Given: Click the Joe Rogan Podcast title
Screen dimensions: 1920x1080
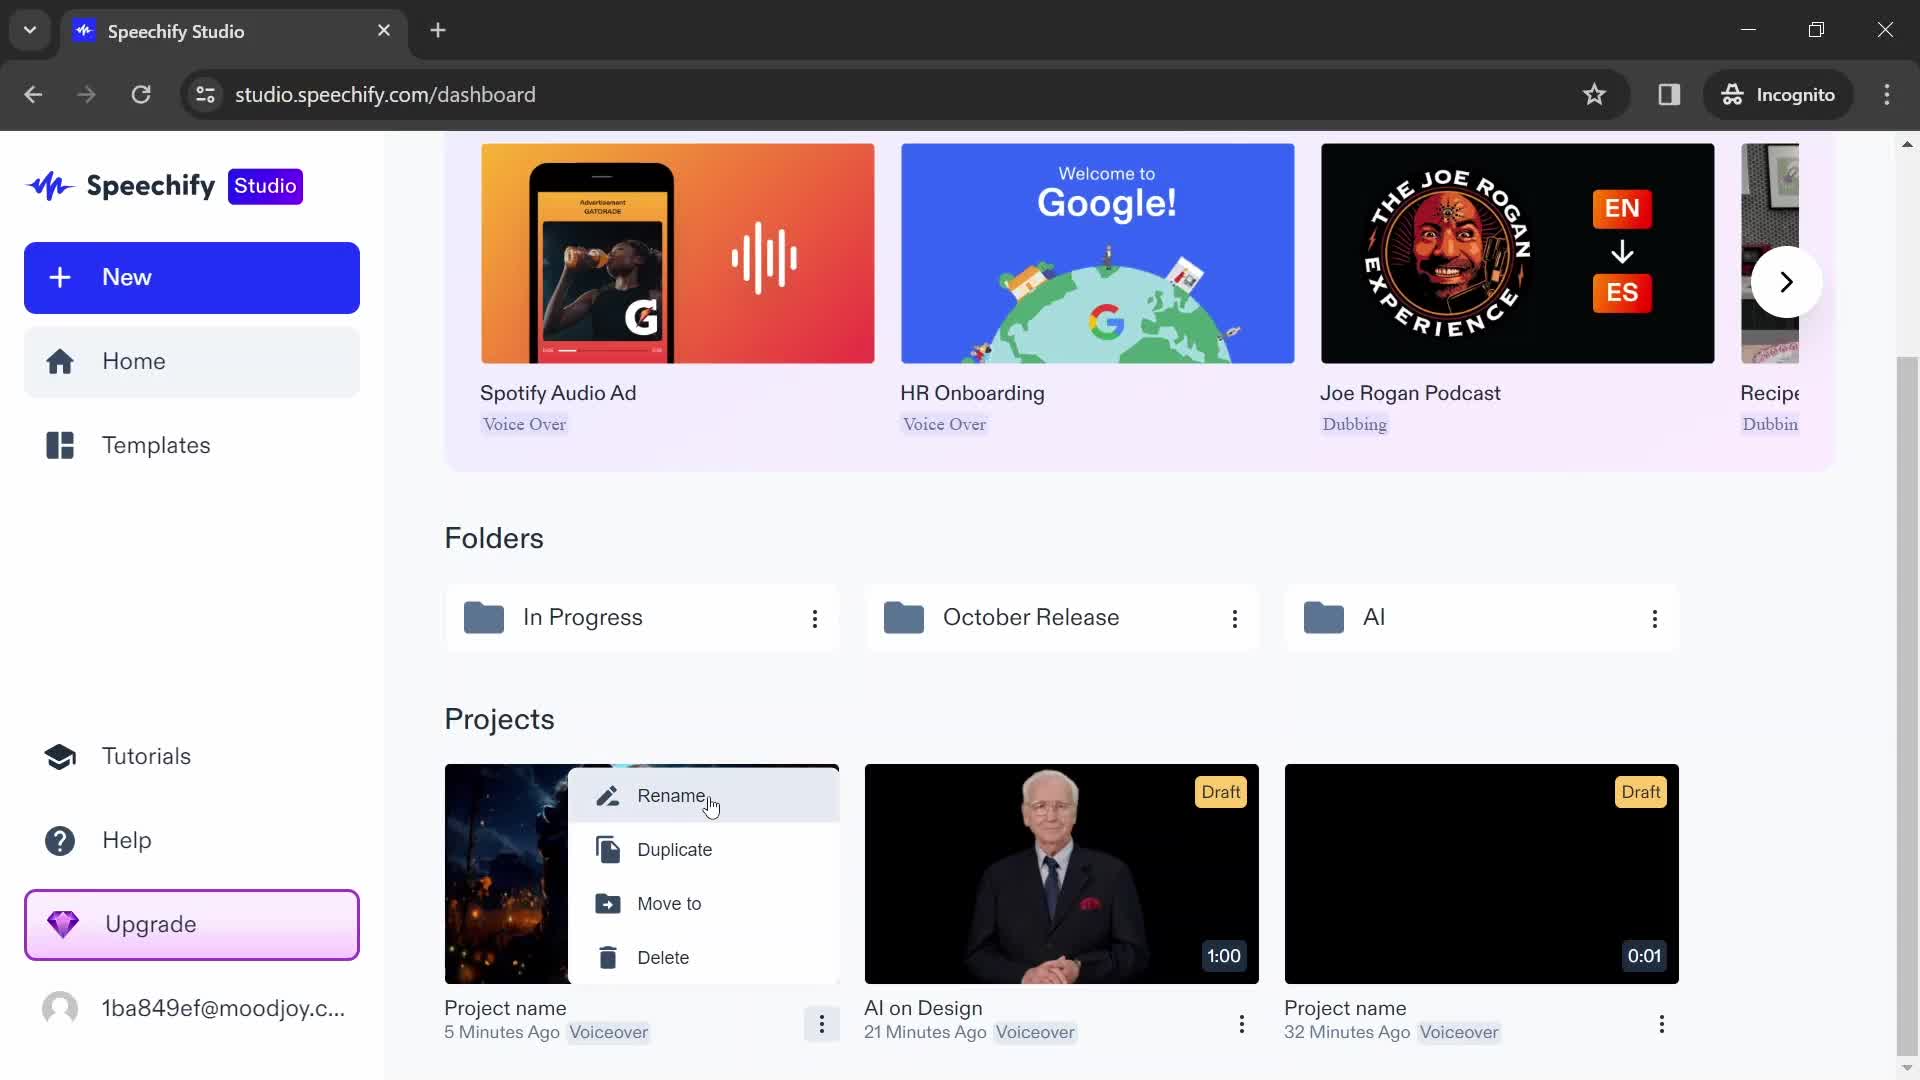Looking at the screenshot, I should point(1410,394).
